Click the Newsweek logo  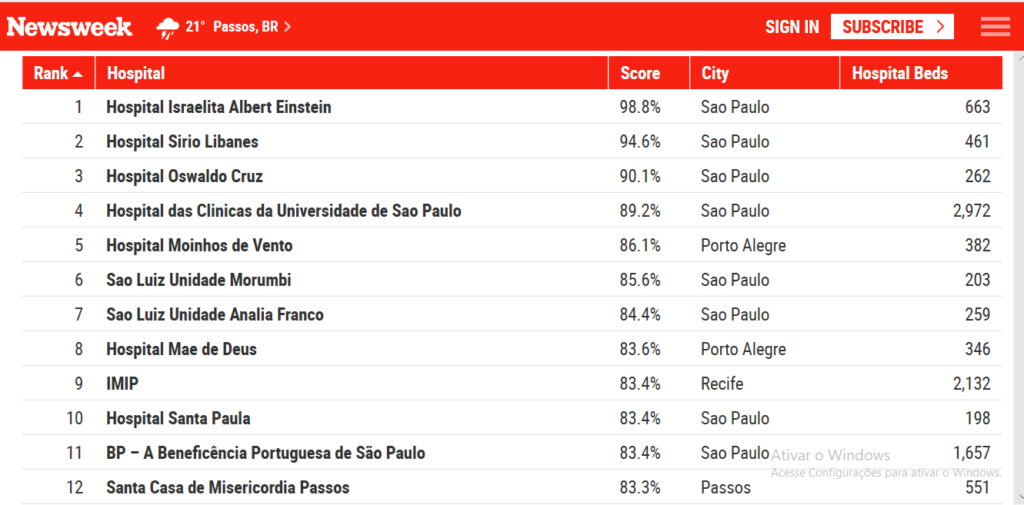pyautogui.click(x=69, y=27)
